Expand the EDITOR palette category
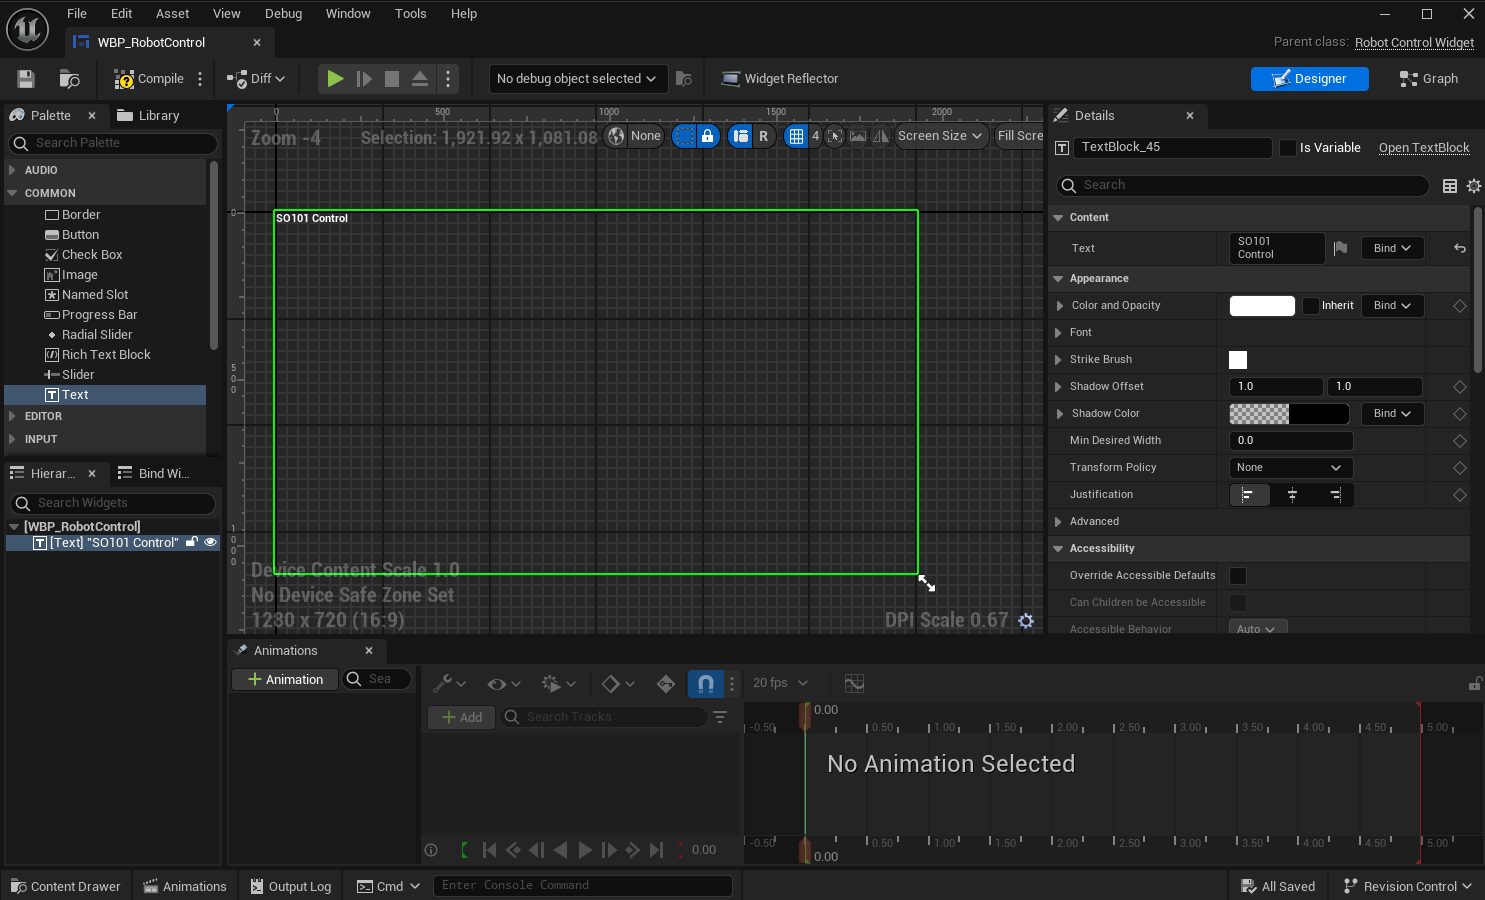Screen dimensions: 1485x900 pyautogui.click(x=12, y=416)
